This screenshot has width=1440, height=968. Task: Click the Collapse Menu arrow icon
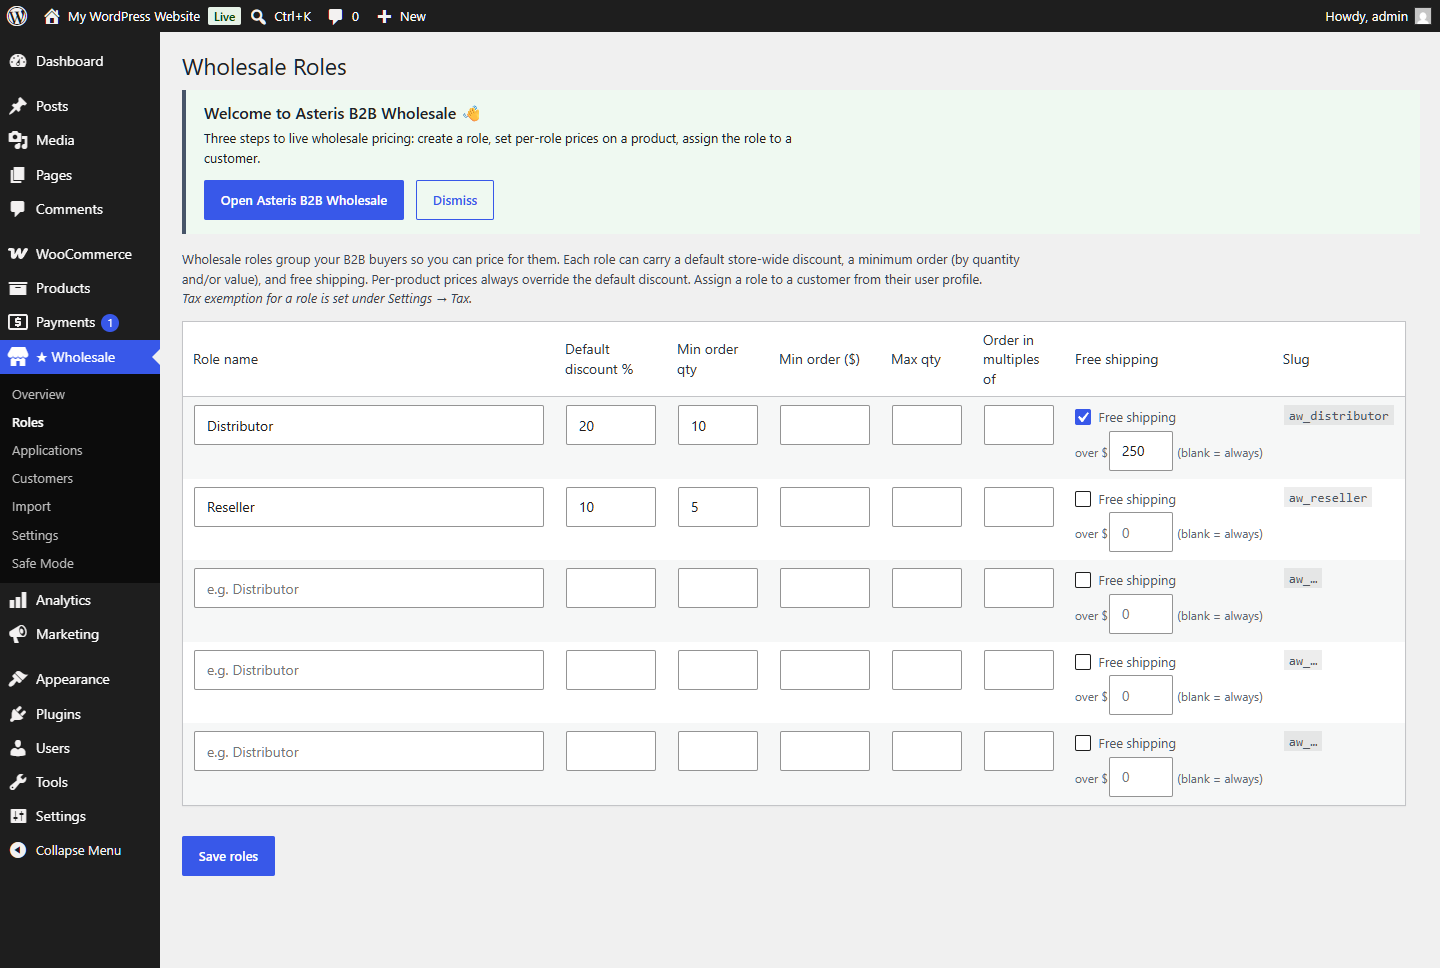18,850
